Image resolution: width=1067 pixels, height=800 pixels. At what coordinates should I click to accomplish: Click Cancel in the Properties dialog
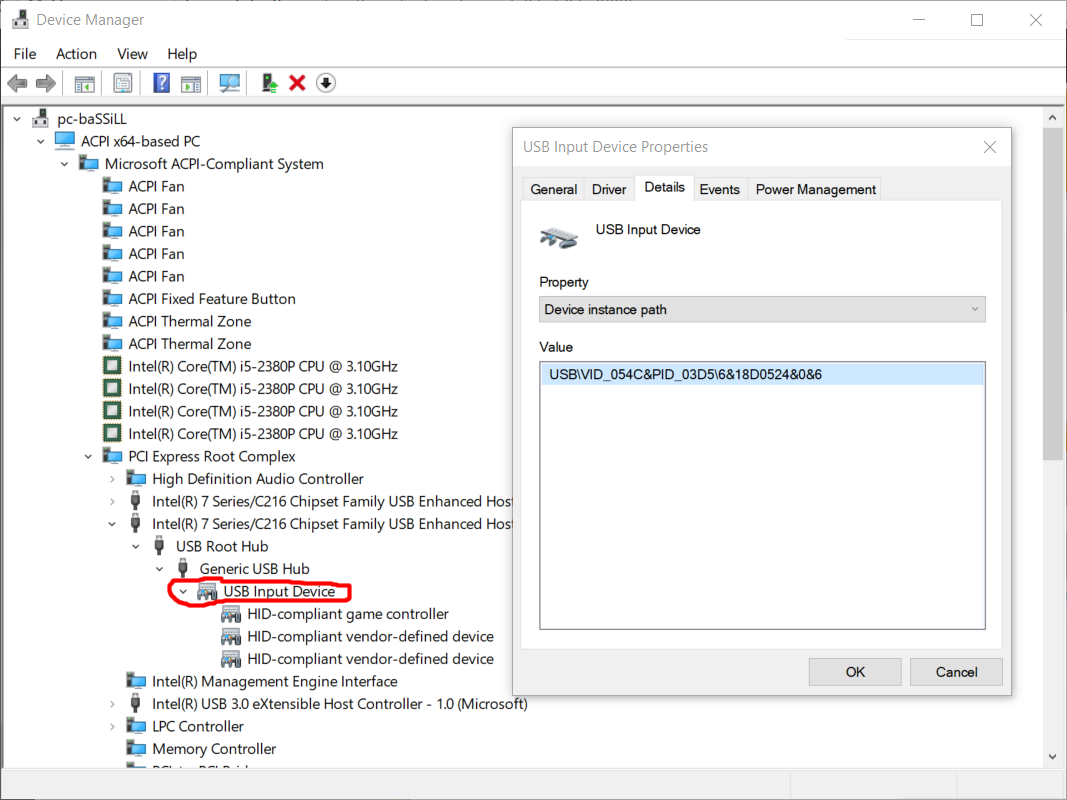coord(955,671)
